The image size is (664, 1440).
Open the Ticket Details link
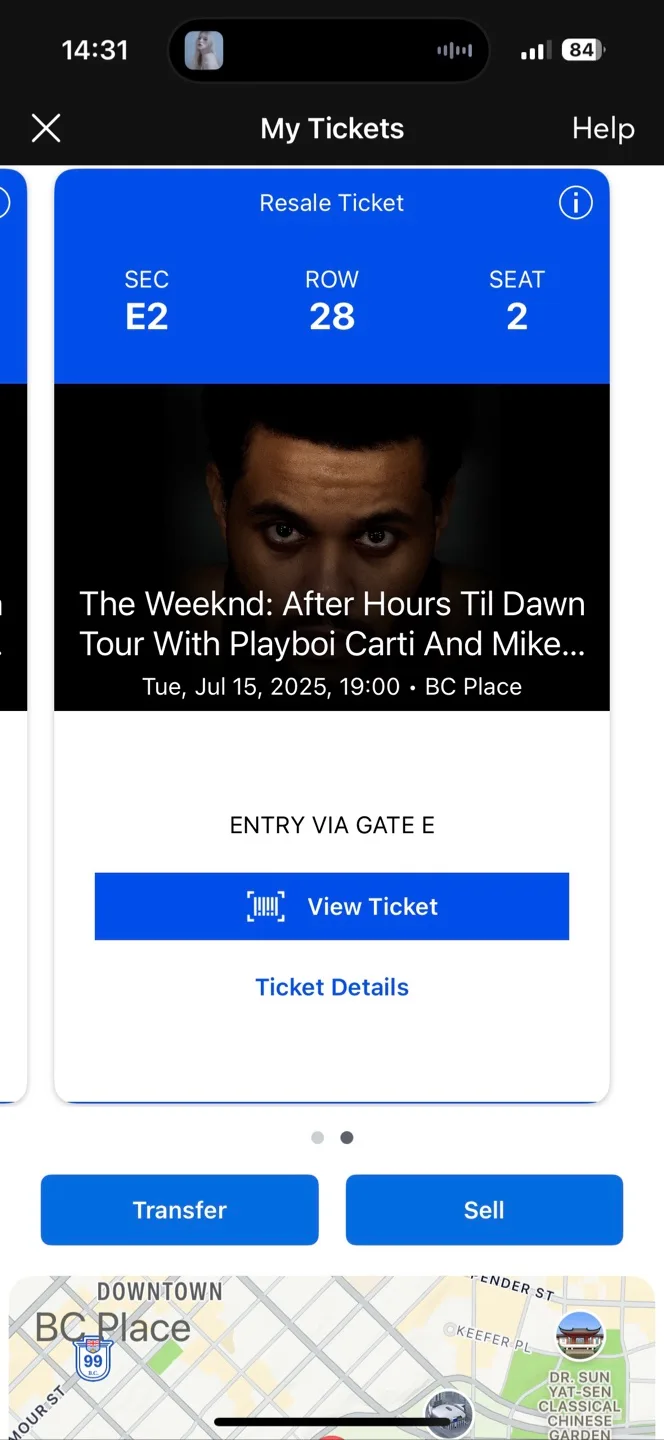(x=332, y=987)
